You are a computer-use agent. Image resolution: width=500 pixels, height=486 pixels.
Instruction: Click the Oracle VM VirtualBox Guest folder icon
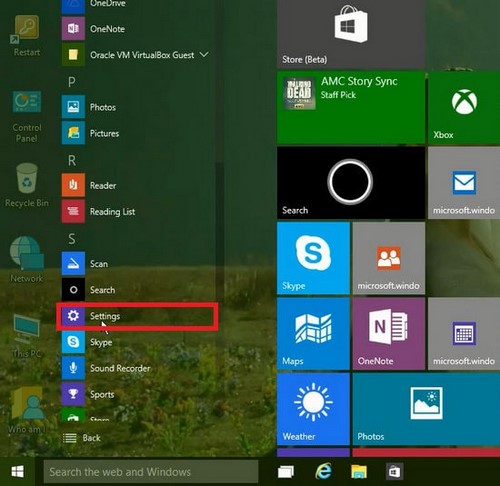click(73, 55)
